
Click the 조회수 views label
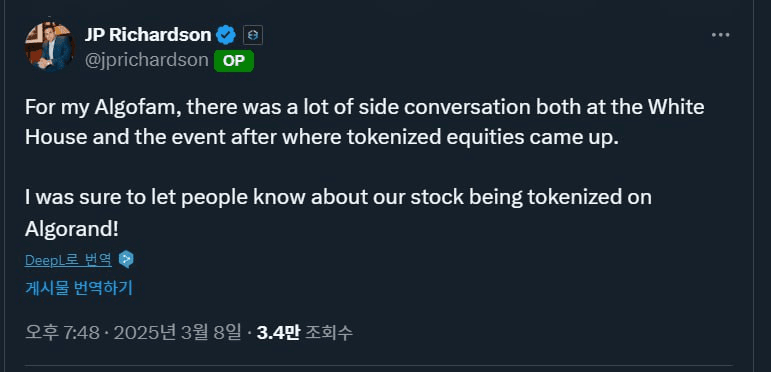pos(328,333)
